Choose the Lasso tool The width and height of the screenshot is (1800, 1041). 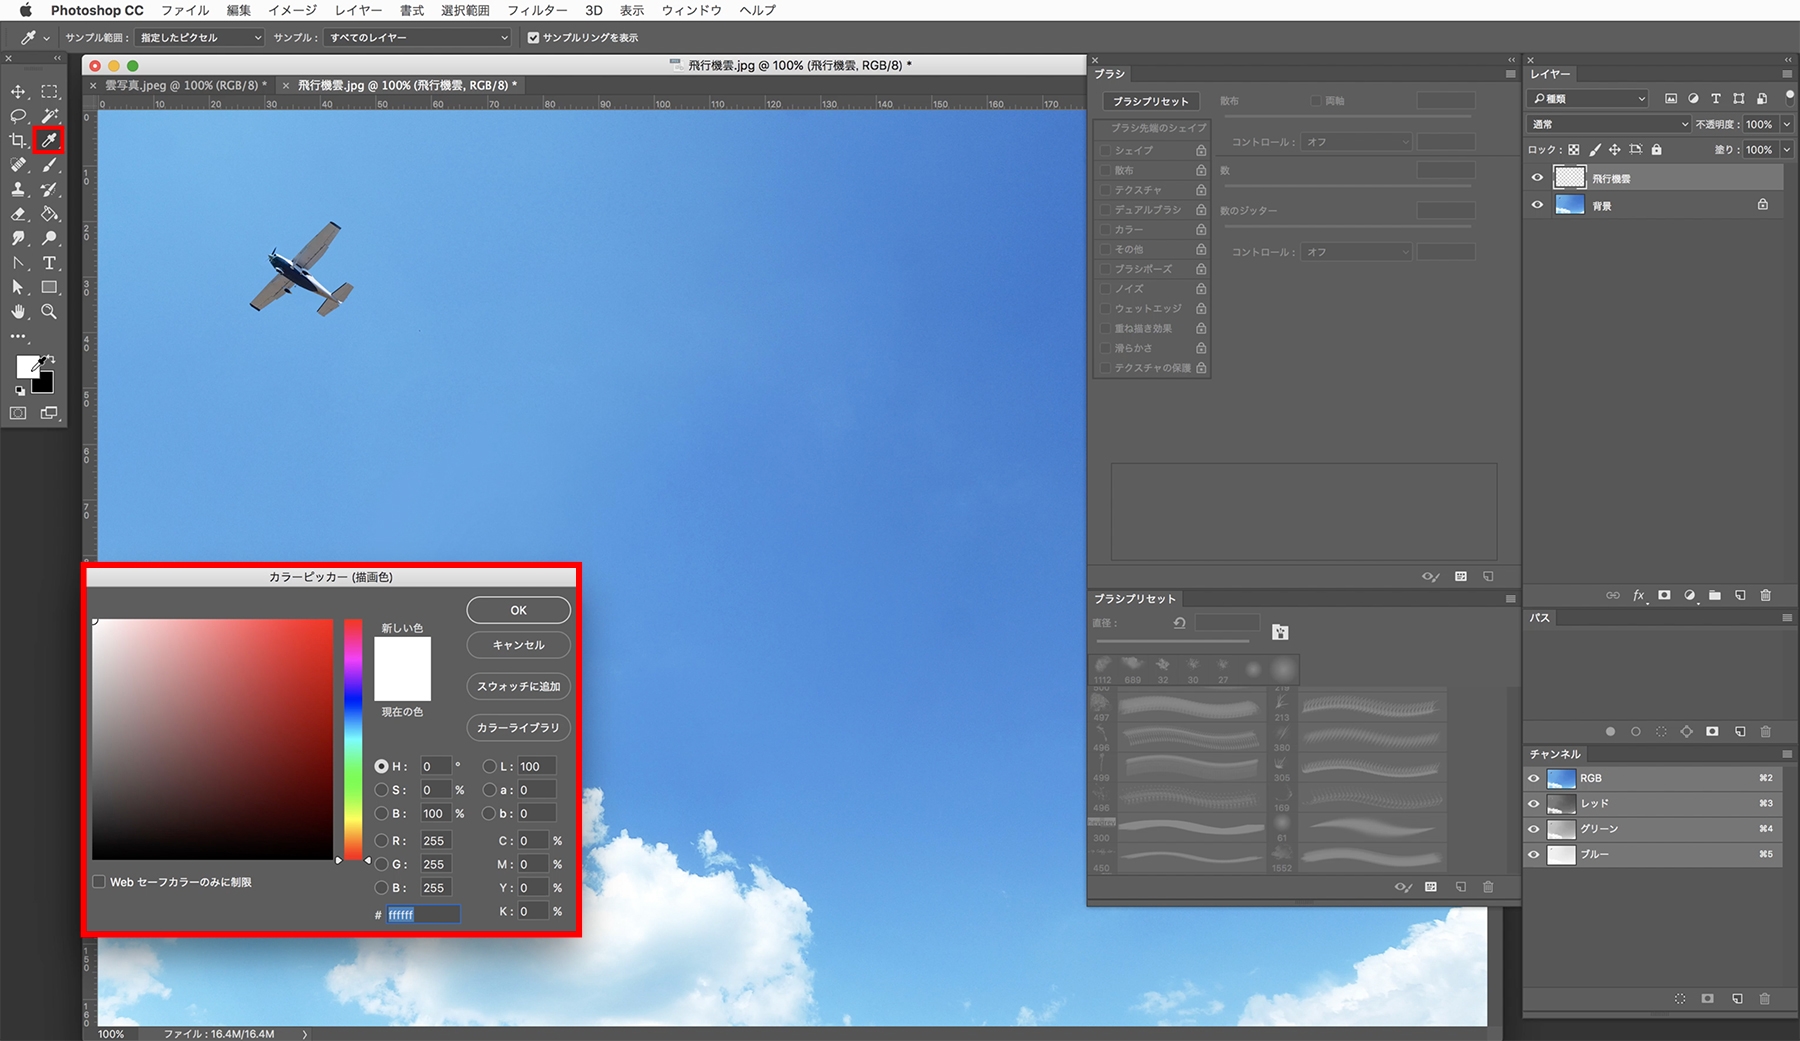tap(18, 116)
